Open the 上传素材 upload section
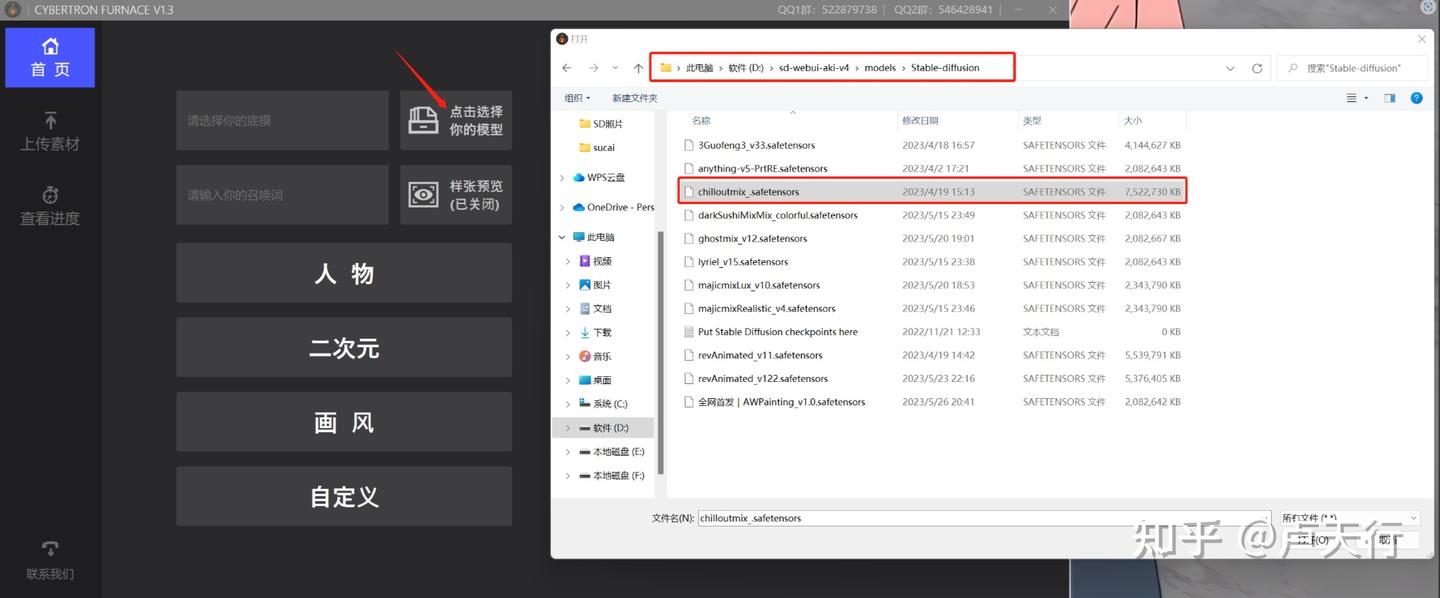Image resolution: width=1440 pixels, height=598 pixels. pos(50,132)
